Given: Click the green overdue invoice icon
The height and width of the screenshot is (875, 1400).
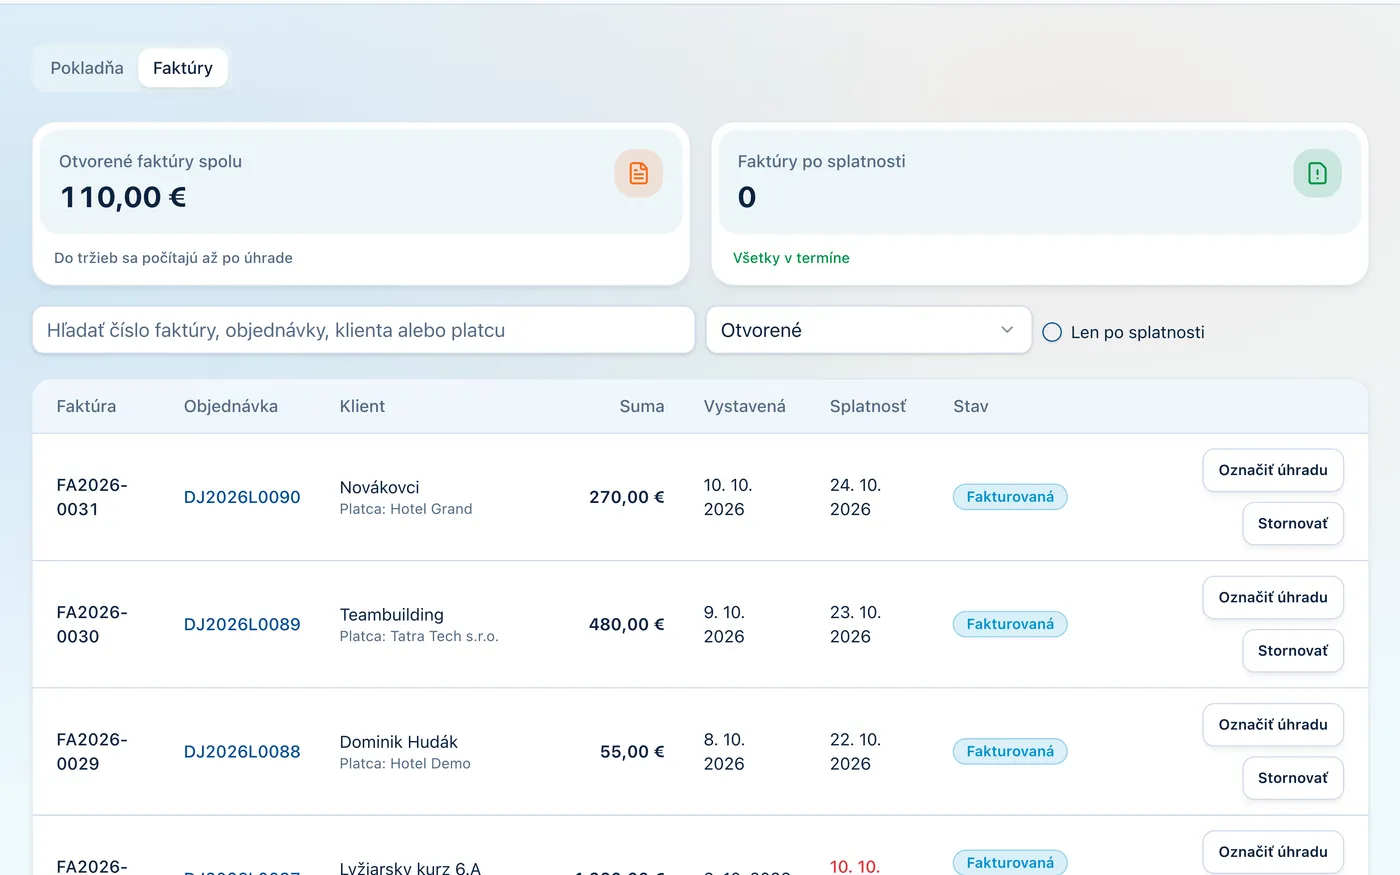Looking at the screenshot, I should pyautogui.click(x=1317, y=173).
